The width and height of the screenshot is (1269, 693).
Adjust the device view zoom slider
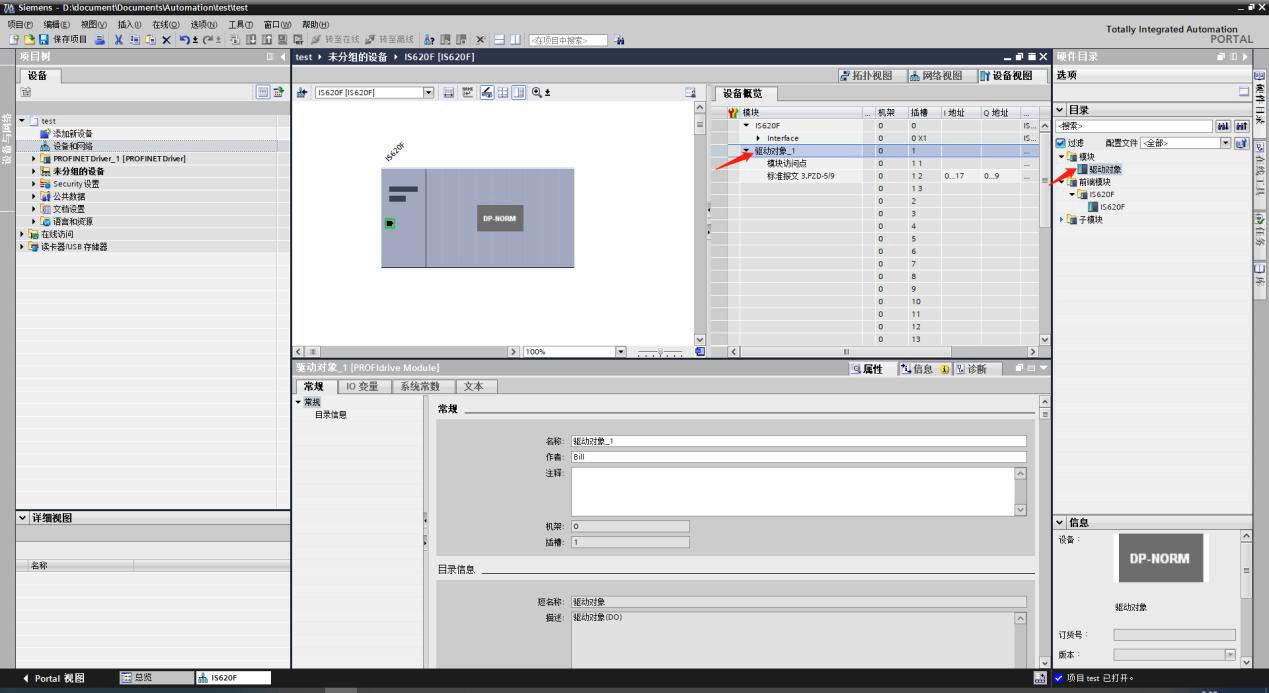point(658,351)
